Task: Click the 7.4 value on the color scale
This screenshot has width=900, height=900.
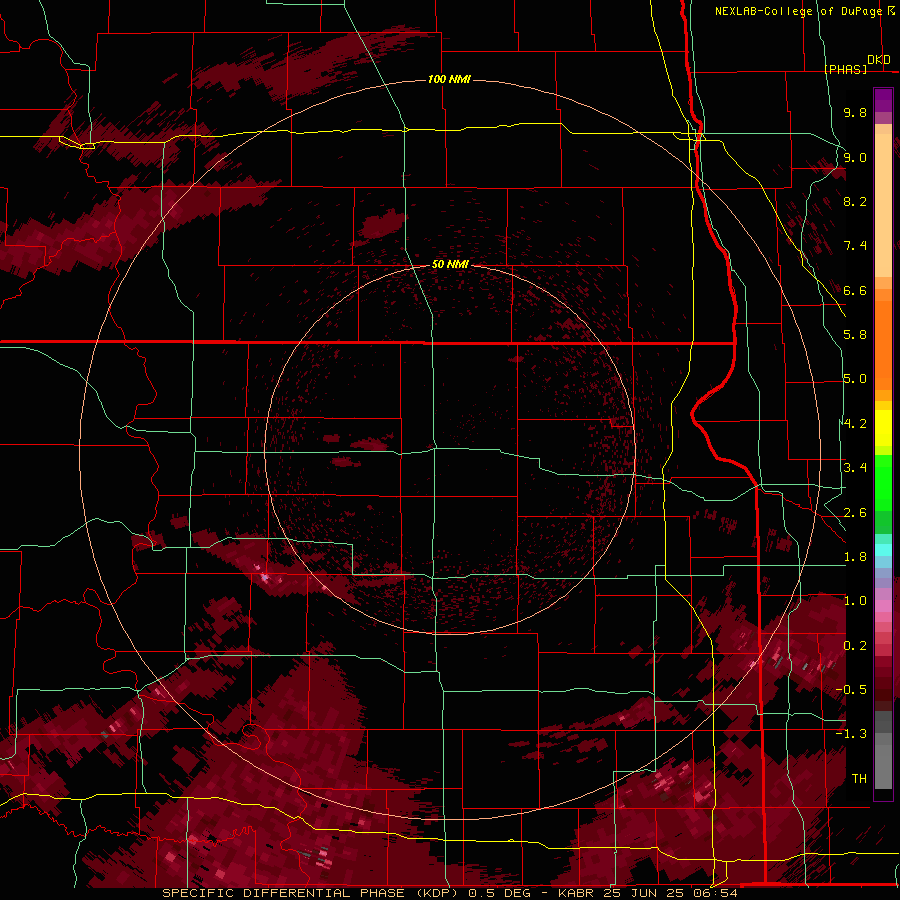Action: 855,246
